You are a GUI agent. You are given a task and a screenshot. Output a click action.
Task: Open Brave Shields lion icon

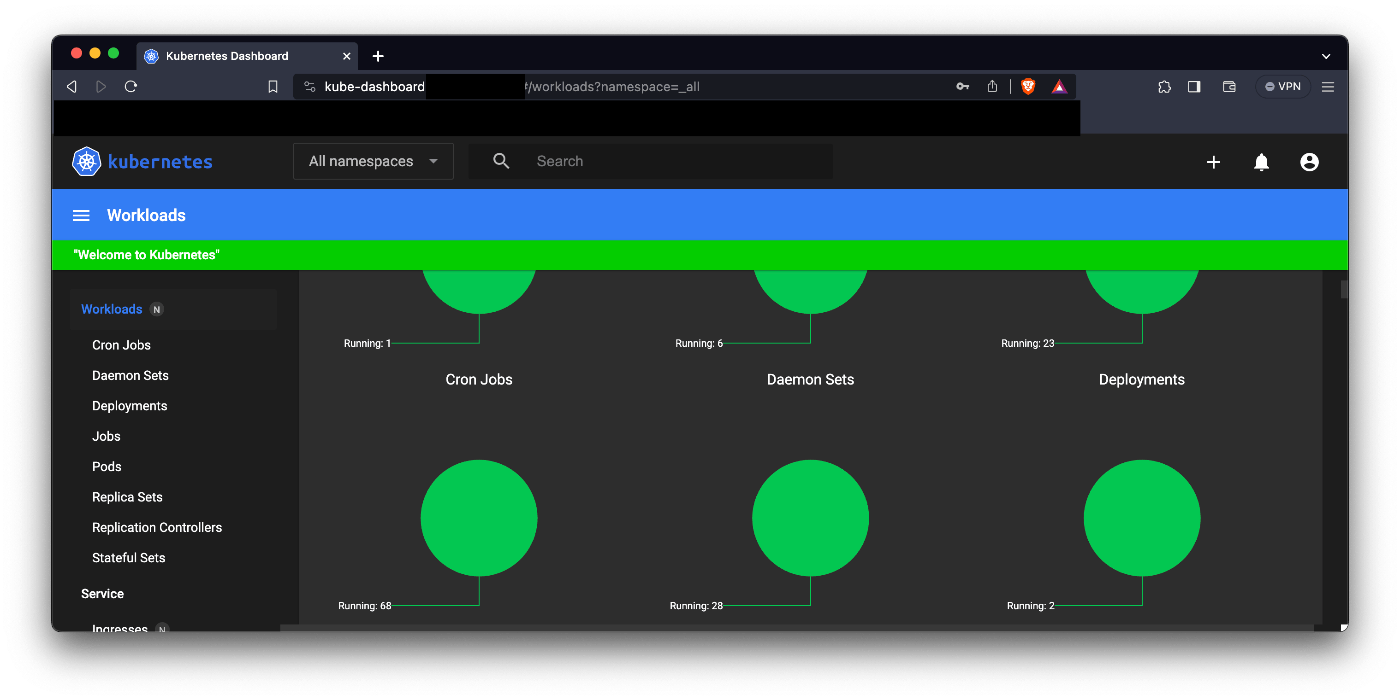pyautogui.click(x=1028, y=87)
